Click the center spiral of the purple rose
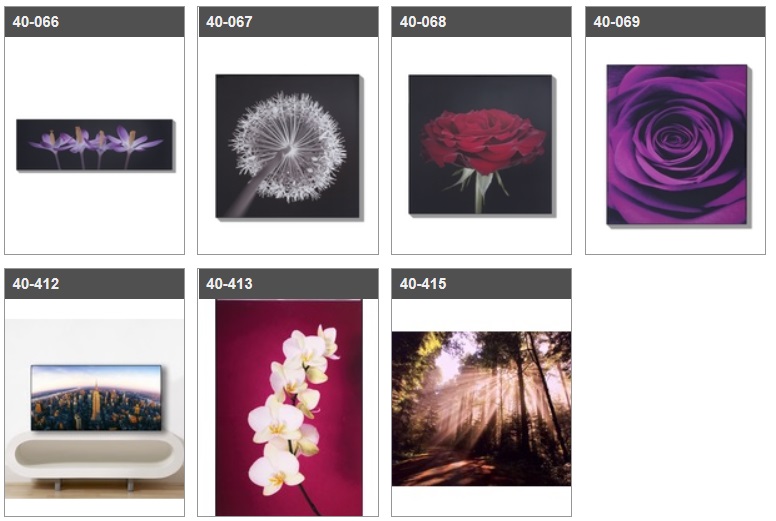 672,138
